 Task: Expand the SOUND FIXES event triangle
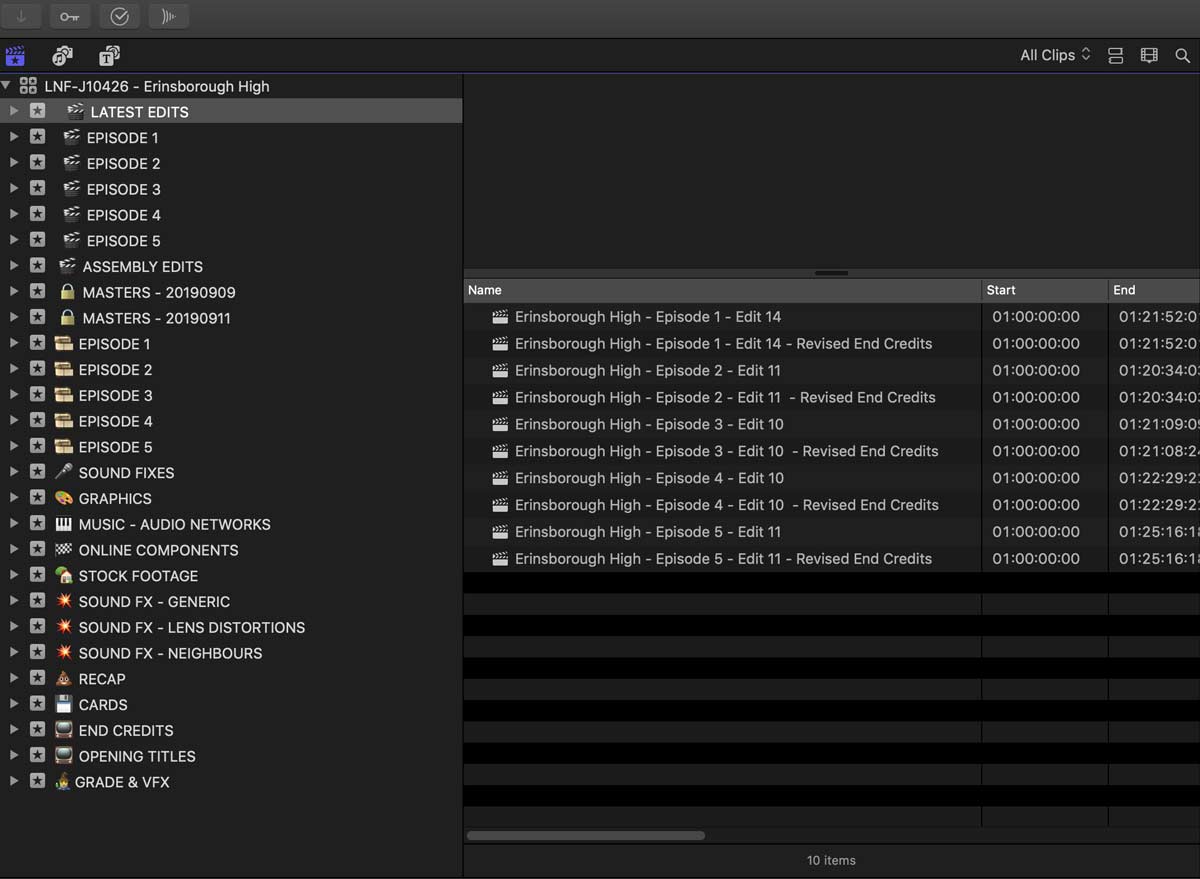(14, 472)
